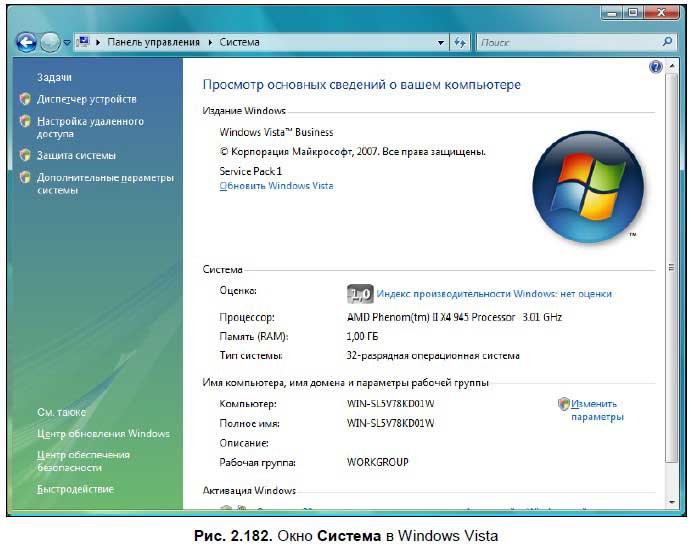This screenshot has width=691, height=549.
Task: Click the refresh button beside address bar
Action: pyautogui.click(x=460, y=43)
